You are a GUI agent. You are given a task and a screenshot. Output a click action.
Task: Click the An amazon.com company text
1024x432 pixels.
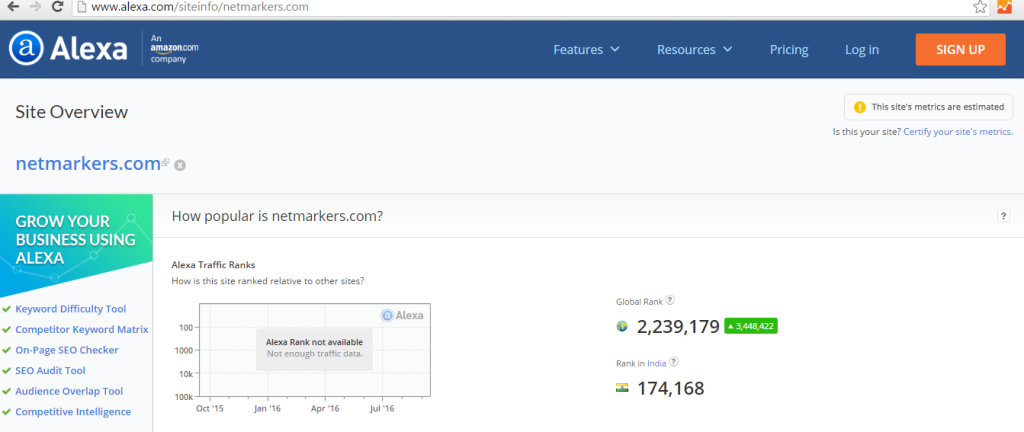[174, 49]
